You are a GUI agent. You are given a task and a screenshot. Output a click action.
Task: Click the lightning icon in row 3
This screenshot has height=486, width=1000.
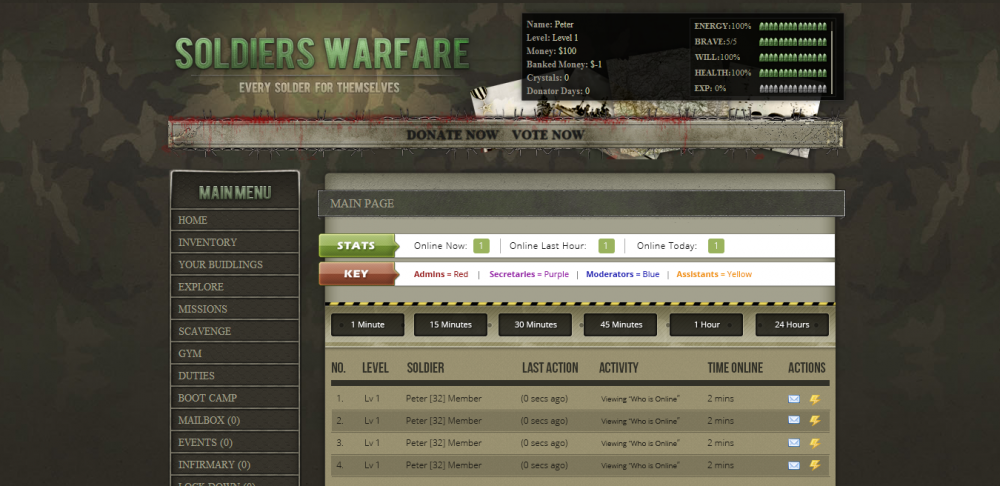[x=815, y=443]
